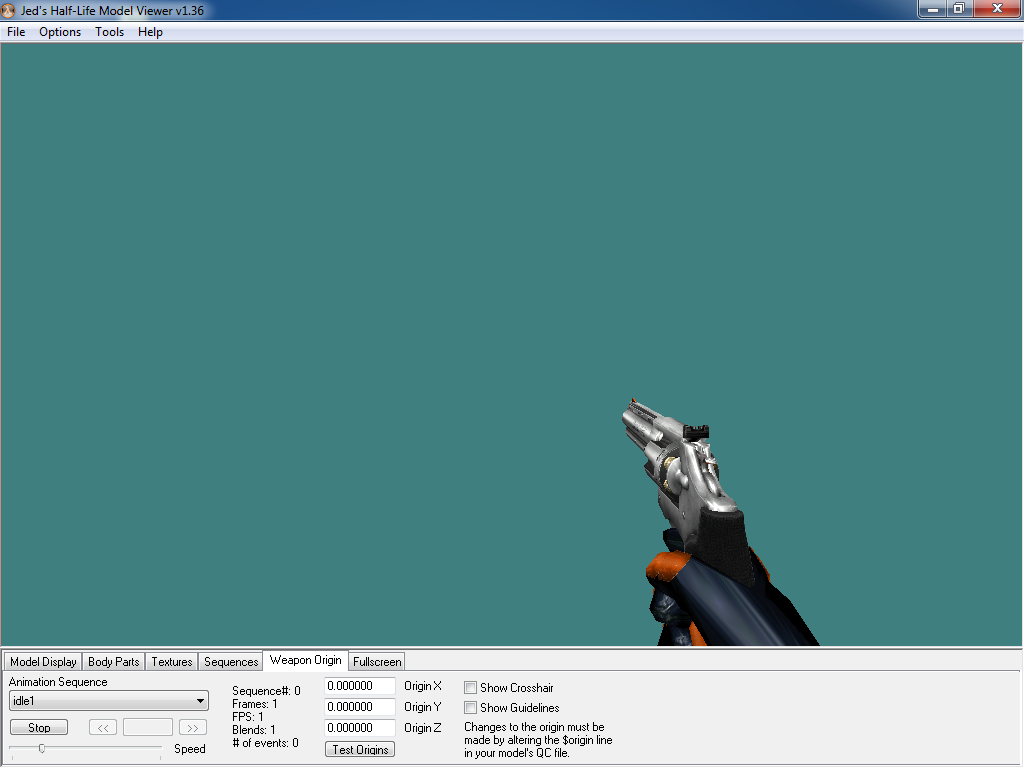Step to next frame with >> button

(193, 728)
